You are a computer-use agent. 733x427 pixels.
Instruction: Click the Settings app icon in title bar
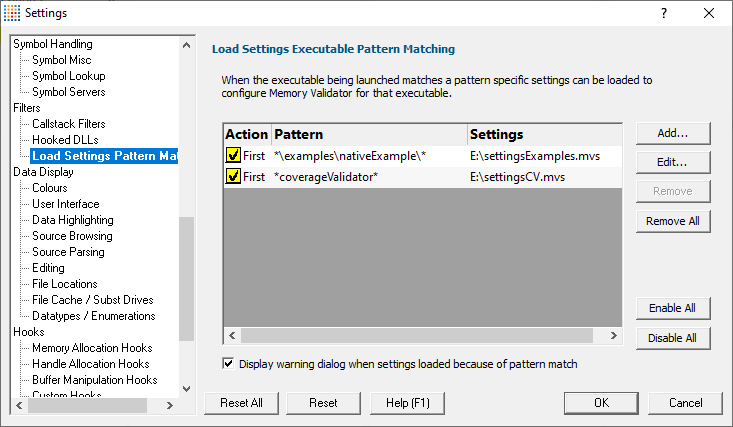click(x=12, y=13)
